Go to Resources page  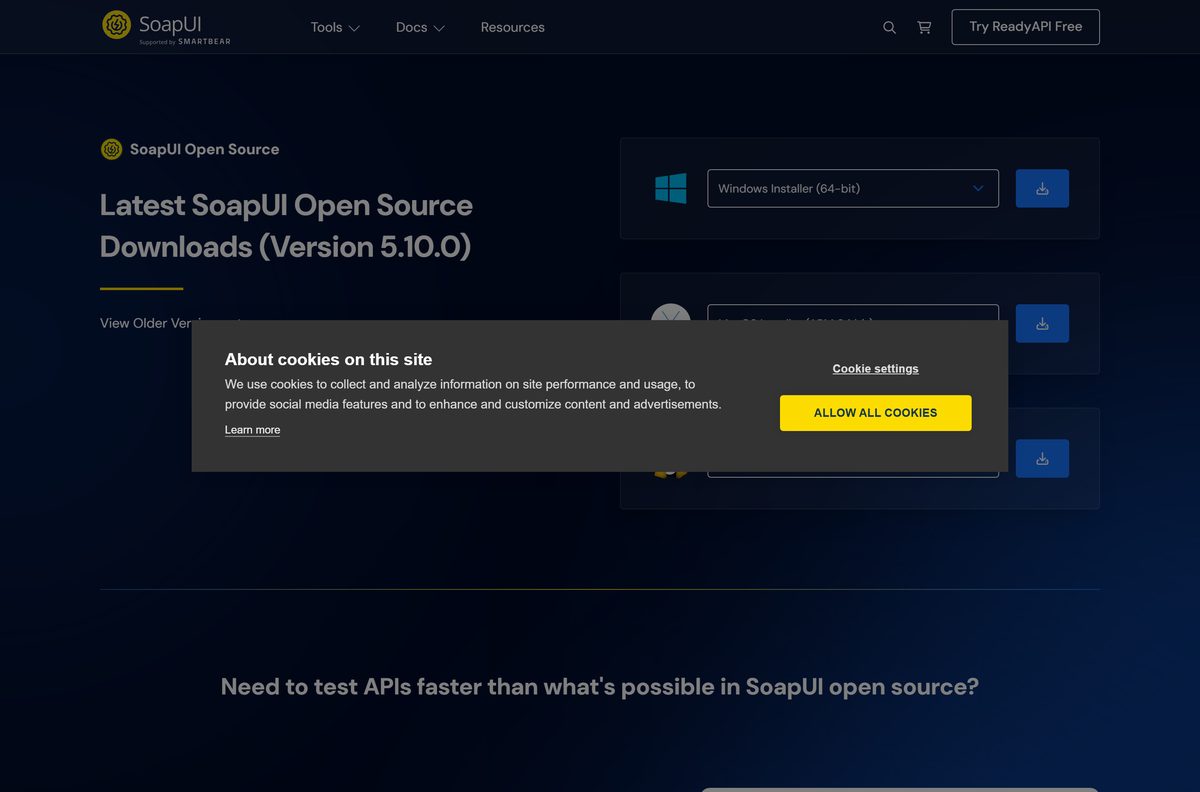512,27
